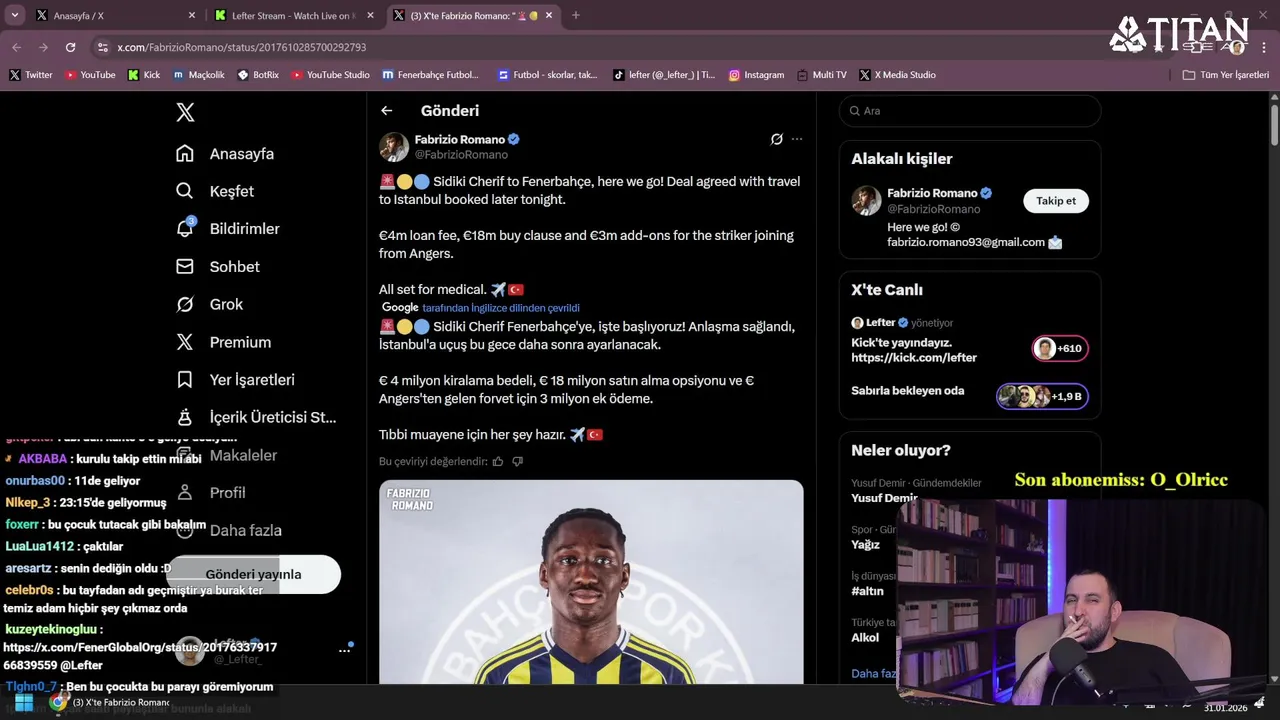
Task: Go back in browser history
Action: point(16,47)
